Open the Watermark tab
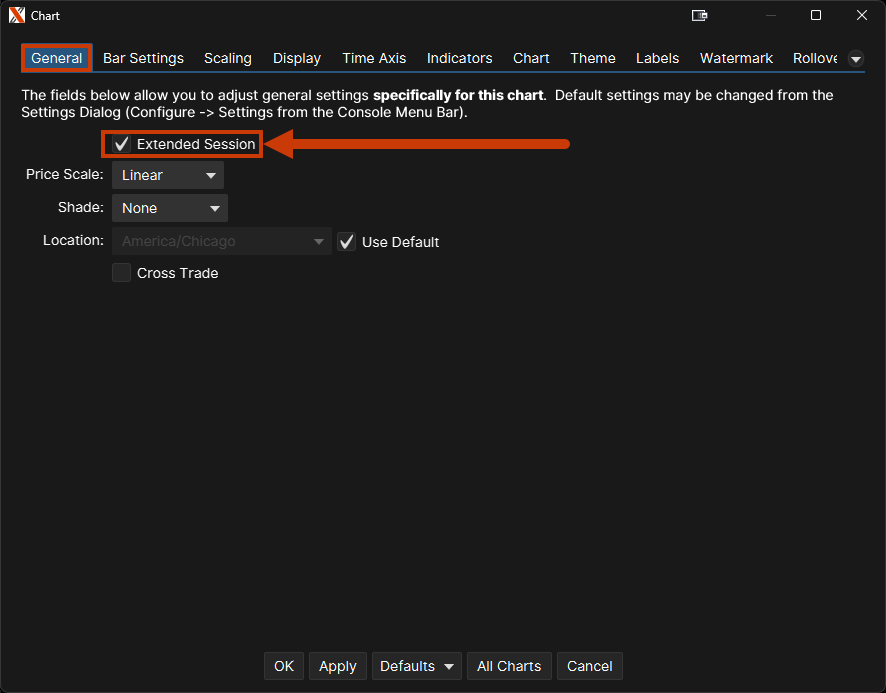Viewport: 886px width, 693px height. 736,58
